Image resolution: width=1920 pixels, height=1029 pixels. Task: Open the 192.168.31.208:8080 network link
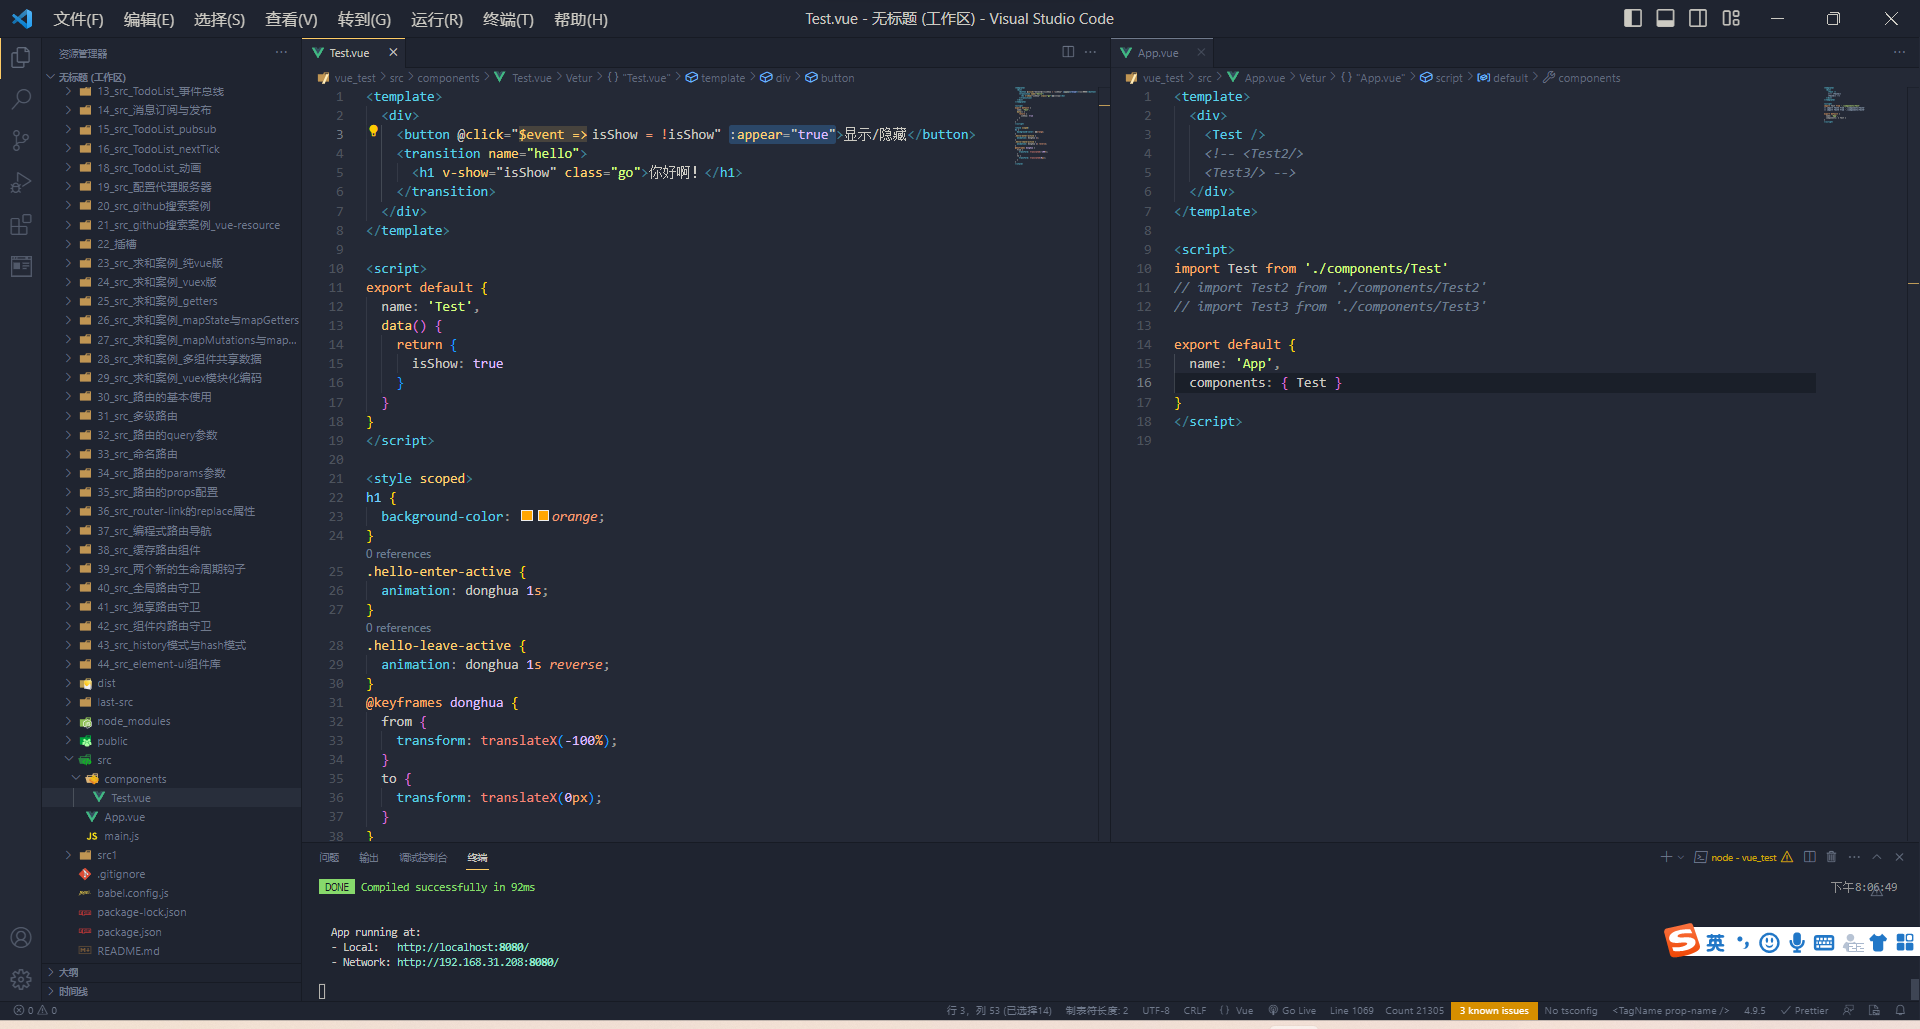tap(478, 962)
